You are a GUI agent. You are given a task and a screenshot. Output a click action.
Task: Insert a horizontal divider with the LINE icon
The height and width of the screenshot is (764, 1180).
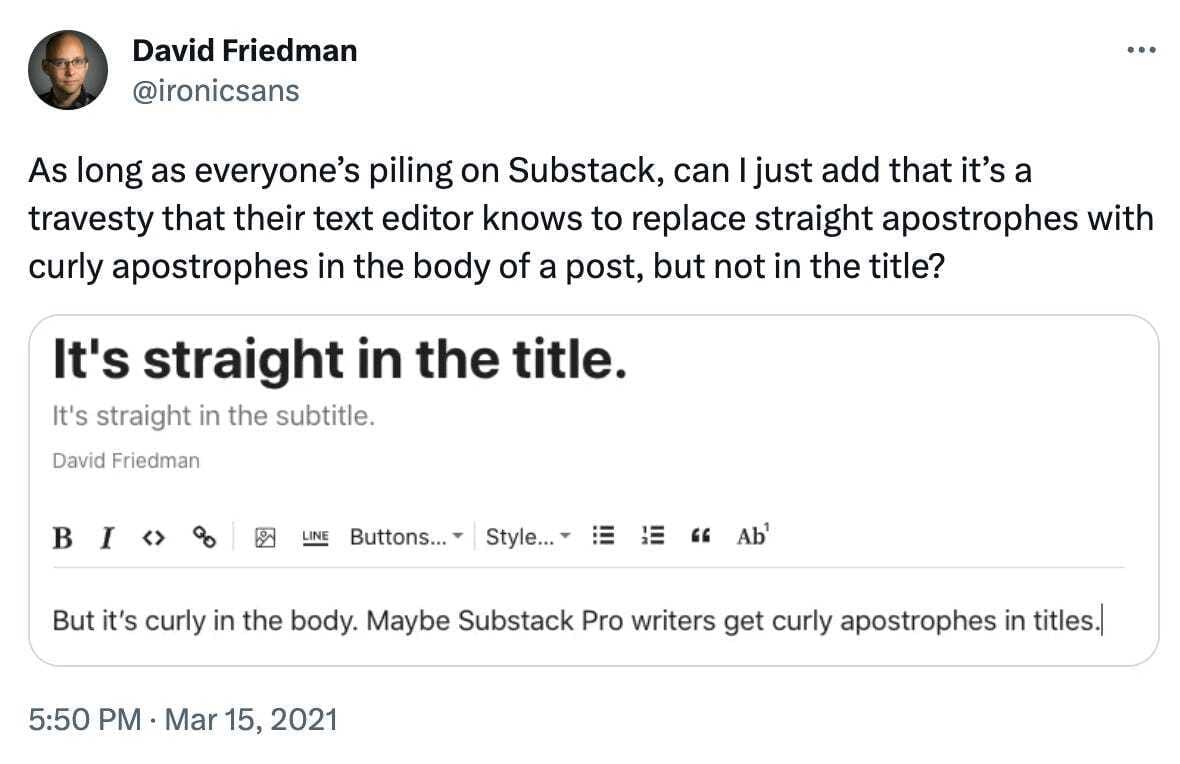[315, 537]
